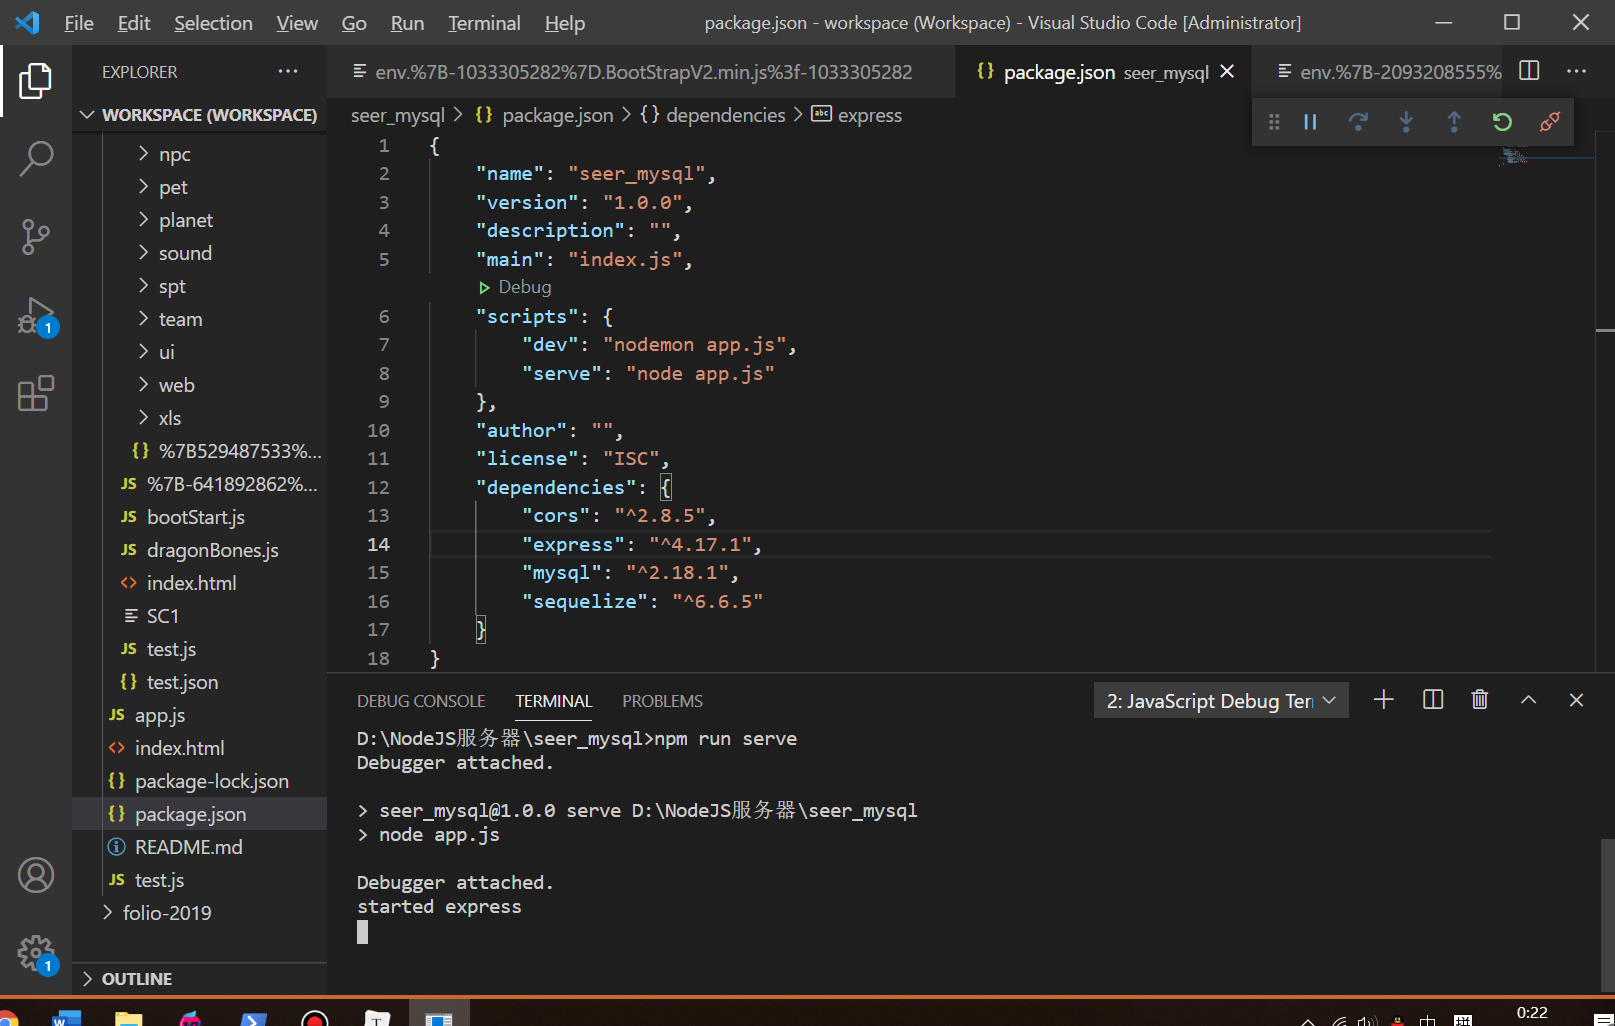Create a new terminal with plus icon

click(1384, 700)
